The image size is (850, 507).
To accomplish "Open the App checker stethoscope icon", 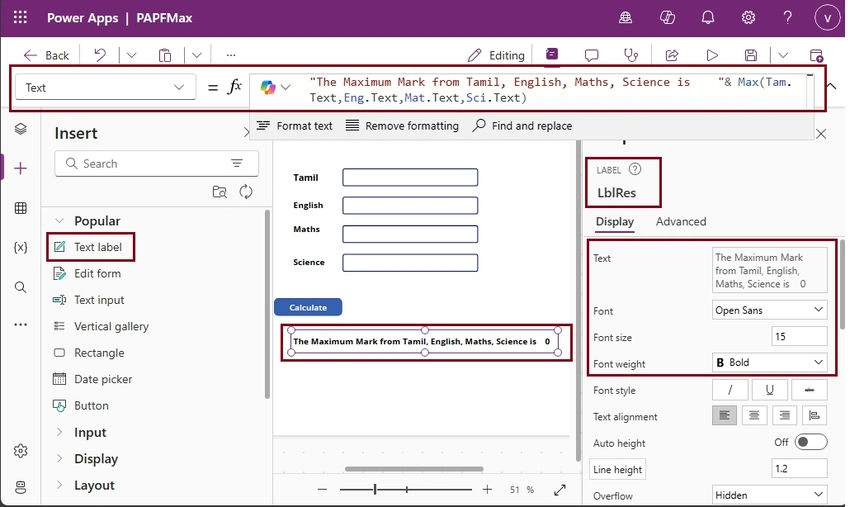I will point(631,55).
